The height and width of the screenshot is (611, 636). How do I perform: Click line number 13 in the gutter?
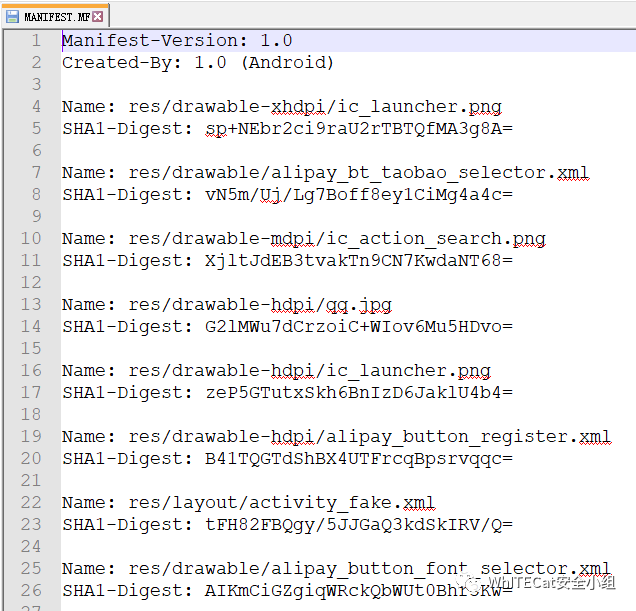click(x=31, y=305)
